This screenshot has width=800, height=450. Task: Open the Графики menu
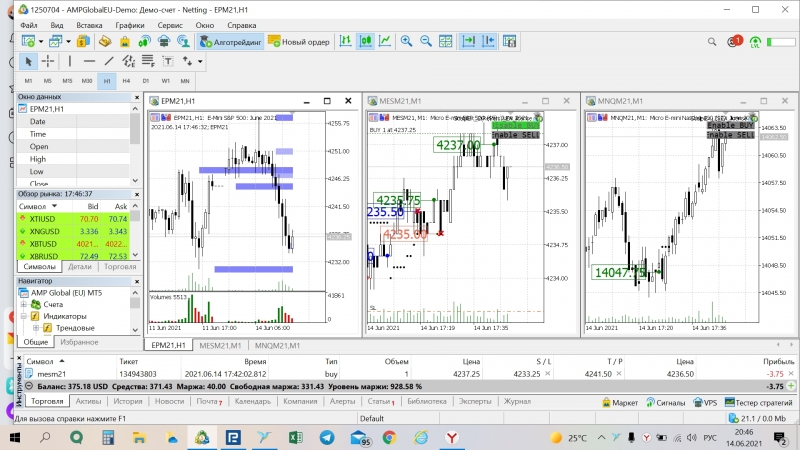(x=130, y=25)
